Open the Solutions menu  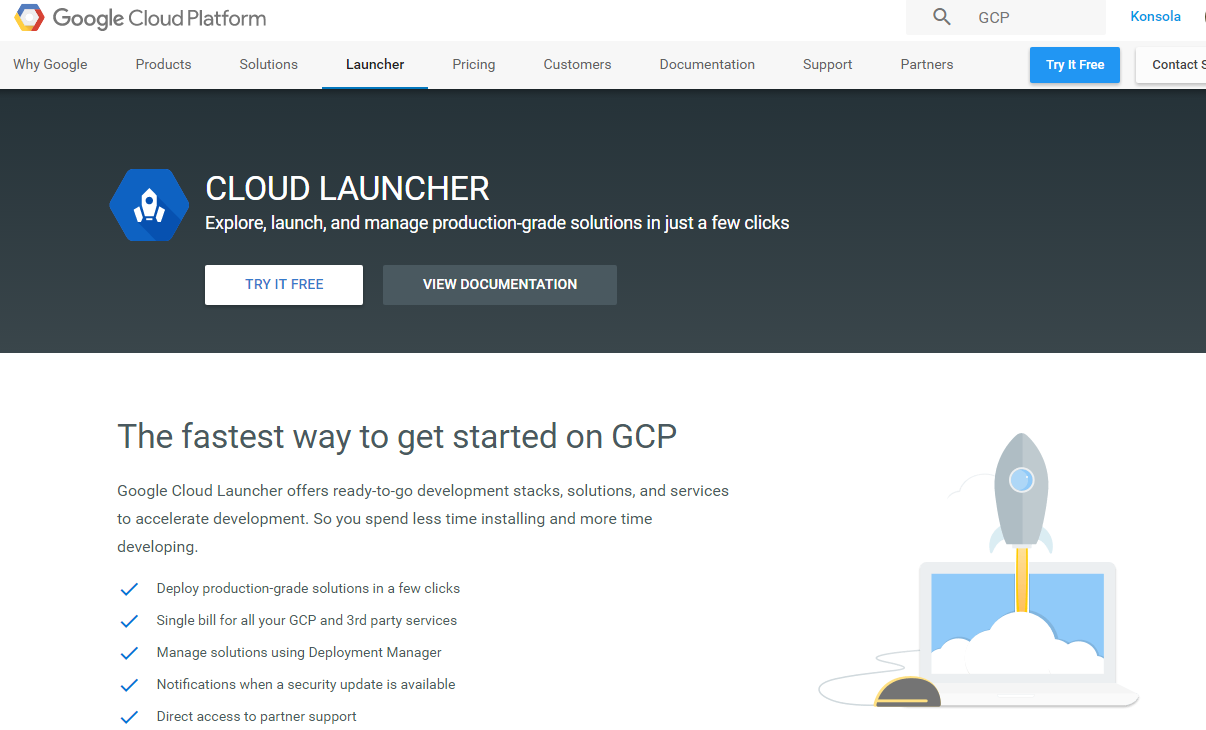pyautogui.click(x=268, y=64)
